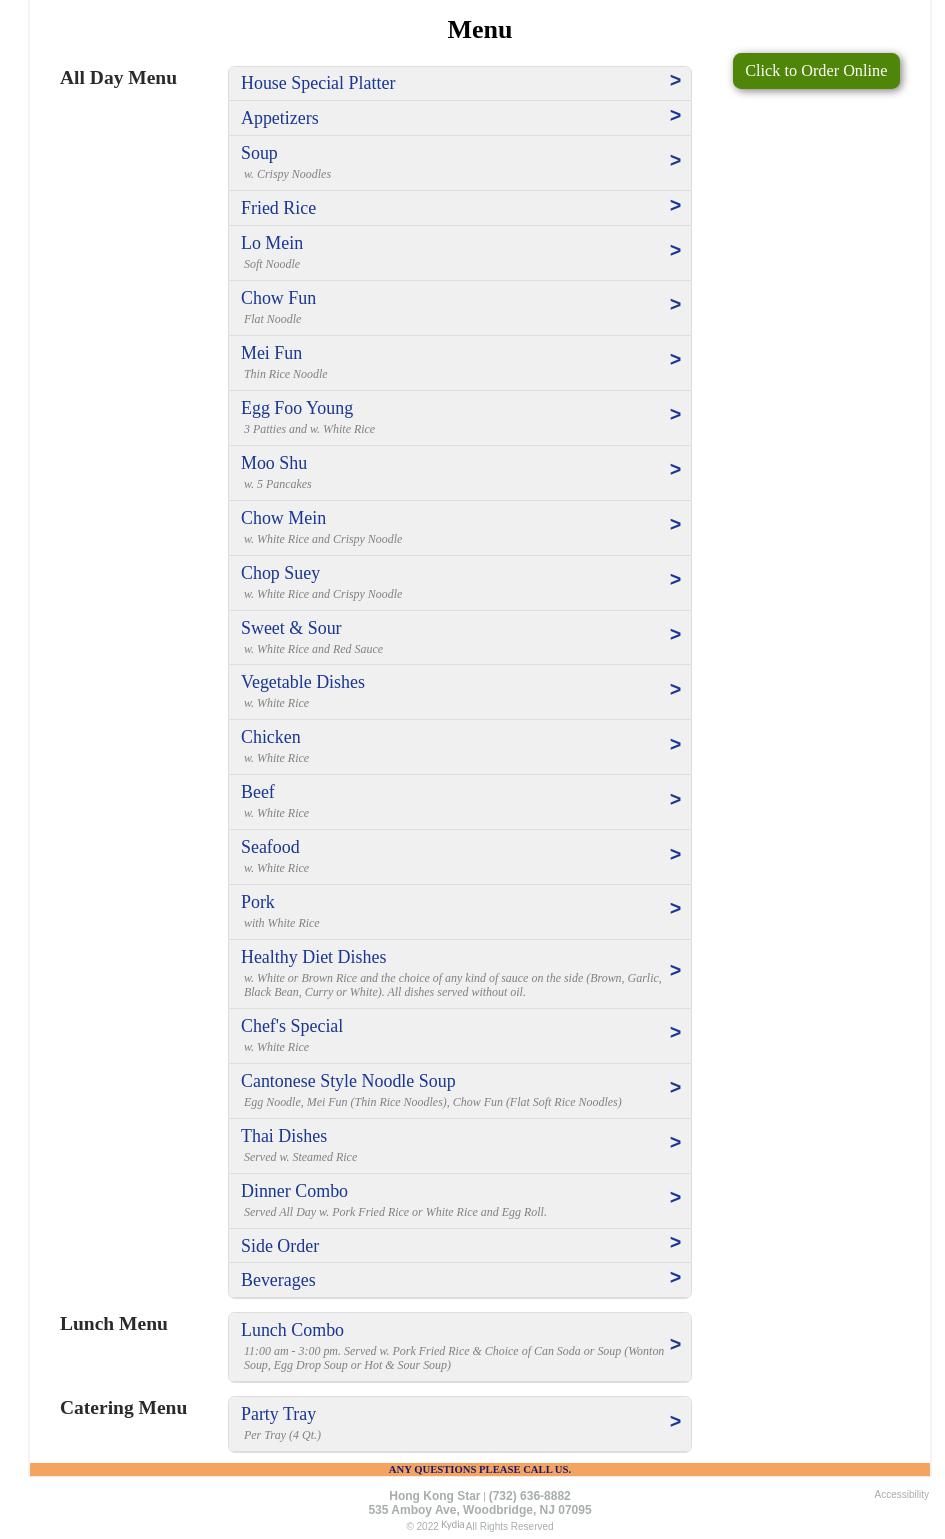945x1539 pixels.
Task: Expand the Soup section chevron
Action: 675,161
